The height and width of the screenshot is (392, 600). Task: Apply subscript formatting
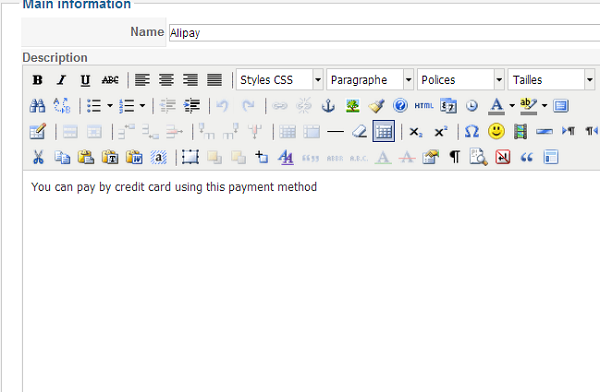416,132
